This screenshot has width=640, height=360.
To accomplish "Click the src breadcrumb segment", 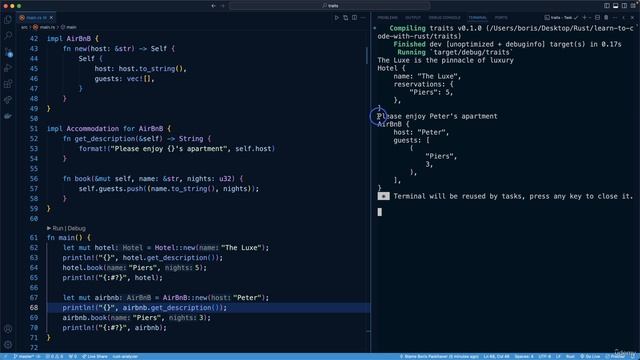I will (x=24, y=27).
